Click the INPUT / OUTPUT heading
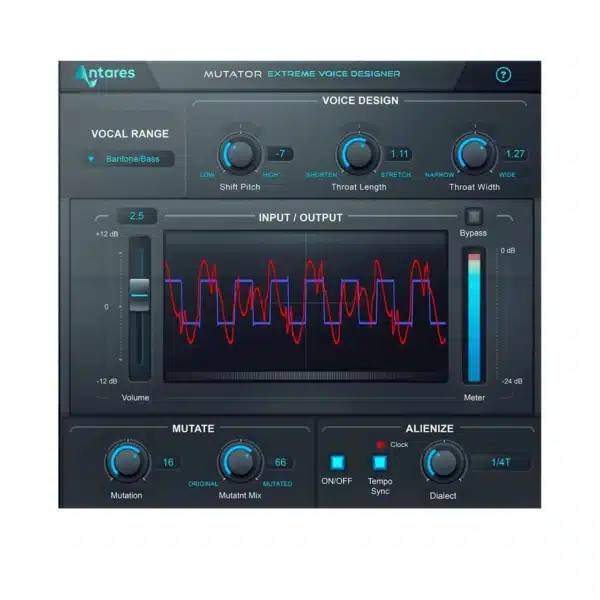This screenshot has width=600, height=600. 300,218
